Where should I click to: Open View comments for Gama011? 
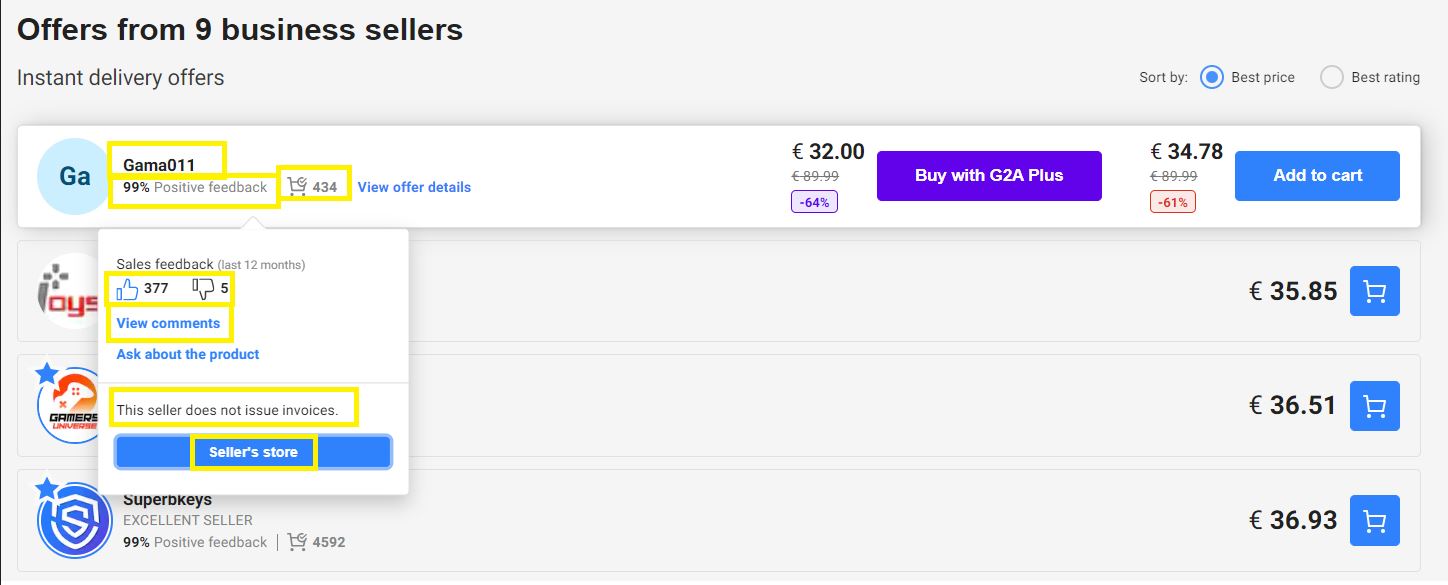[169, 323]
